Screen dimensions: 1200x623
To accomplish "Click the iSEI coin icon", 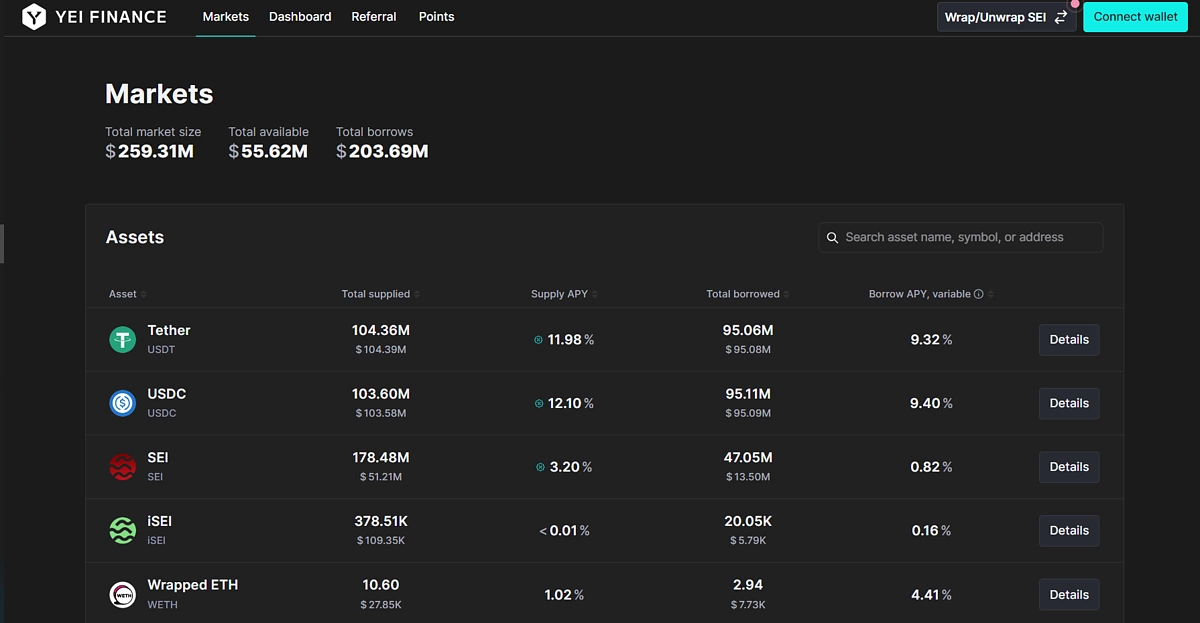I will (x=122, y=531).
